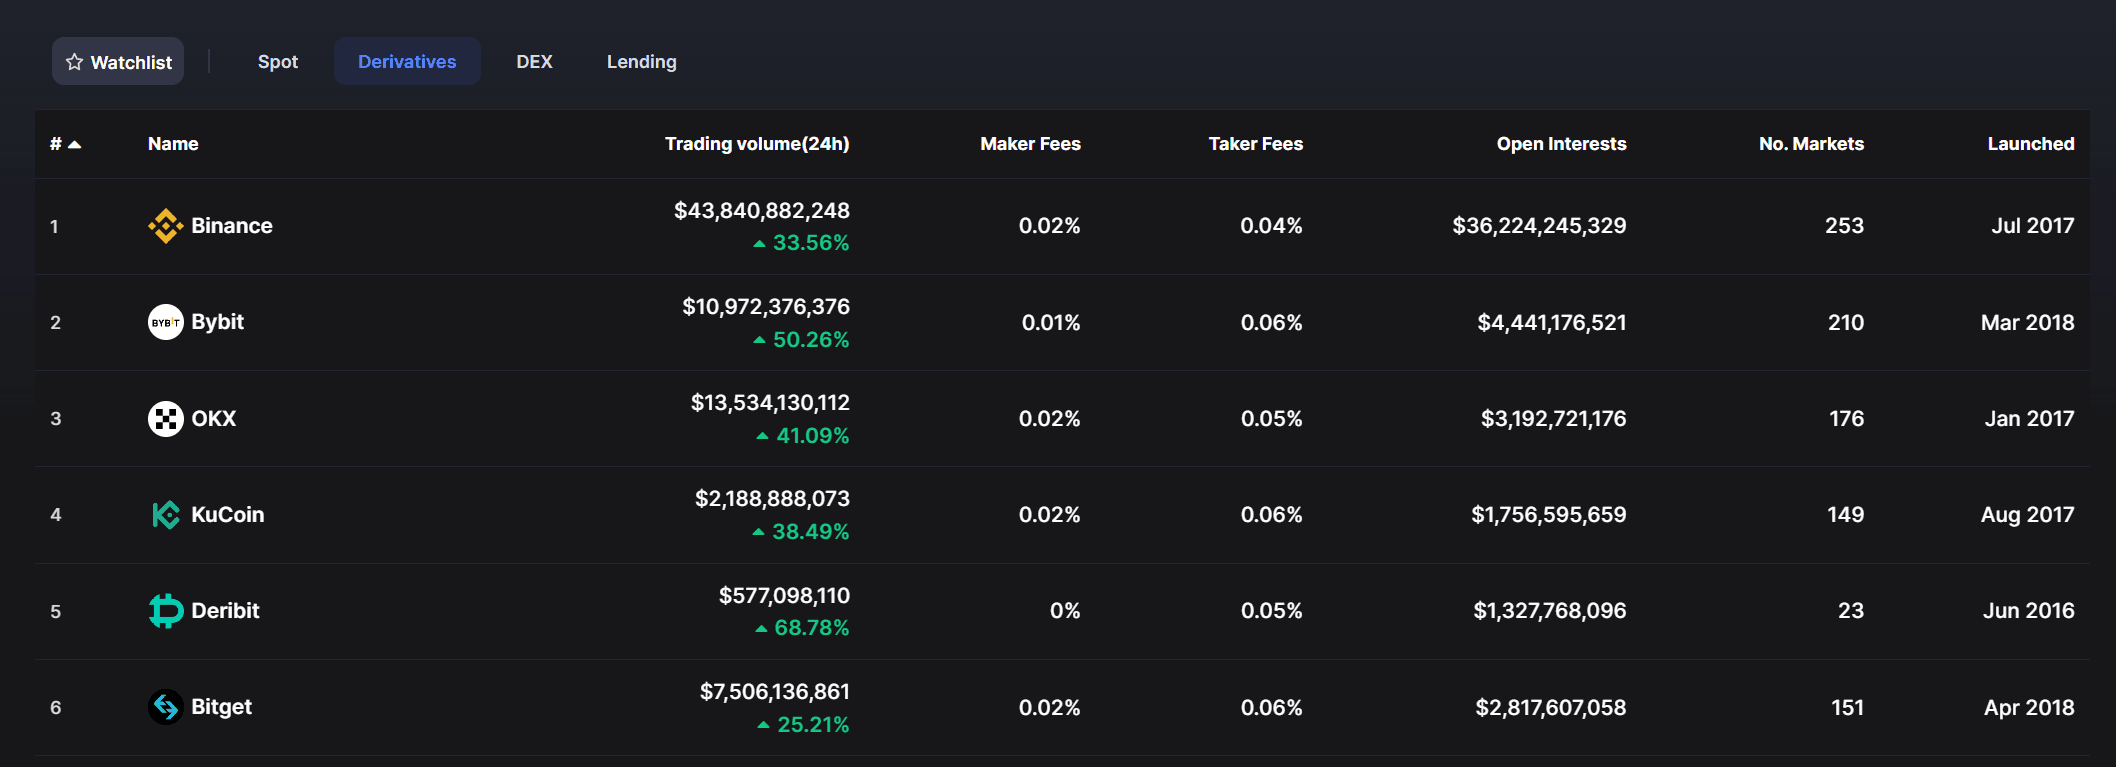Image resolution: width=2116 pixels, height=767 pixels.
Task: Click the KuCoin logo icon
Action: [x=166, y=515]
